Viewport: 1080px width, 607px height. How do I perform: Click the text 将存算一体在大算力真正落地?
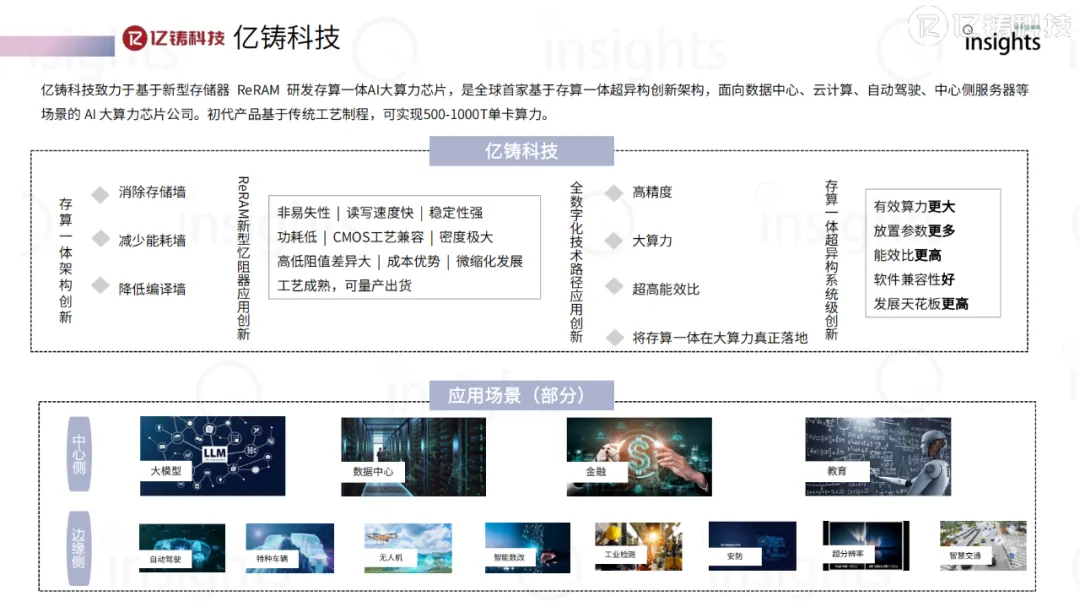click(720, 338)
